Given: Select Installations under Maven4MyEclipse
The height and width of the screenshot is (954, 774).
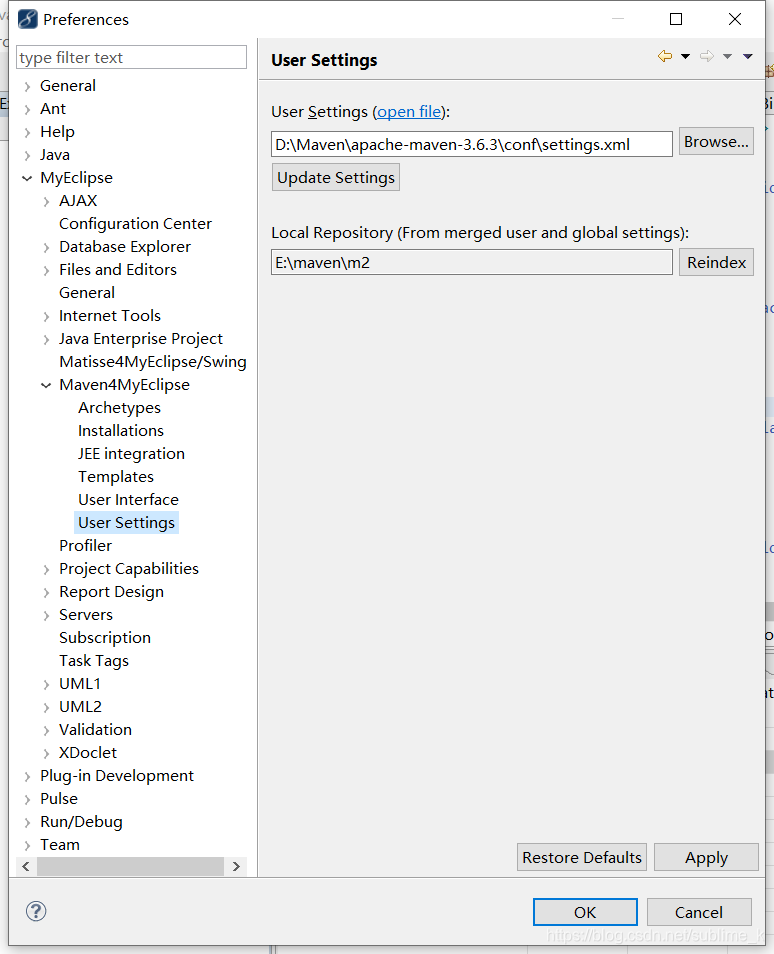Looking at the screenshot, I should tap(121, 431).
